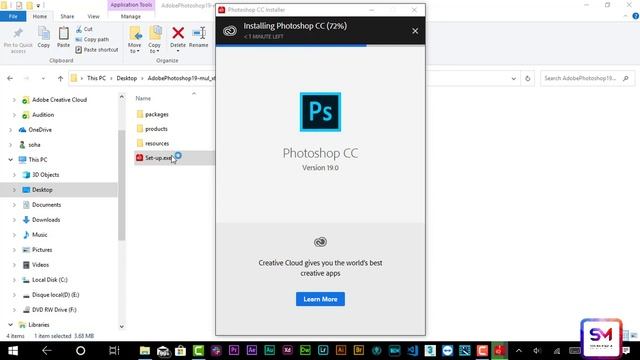Viewport: 640px width, 360px height.
Task: Open the resources folder
Action: click(x=157, y=143)
